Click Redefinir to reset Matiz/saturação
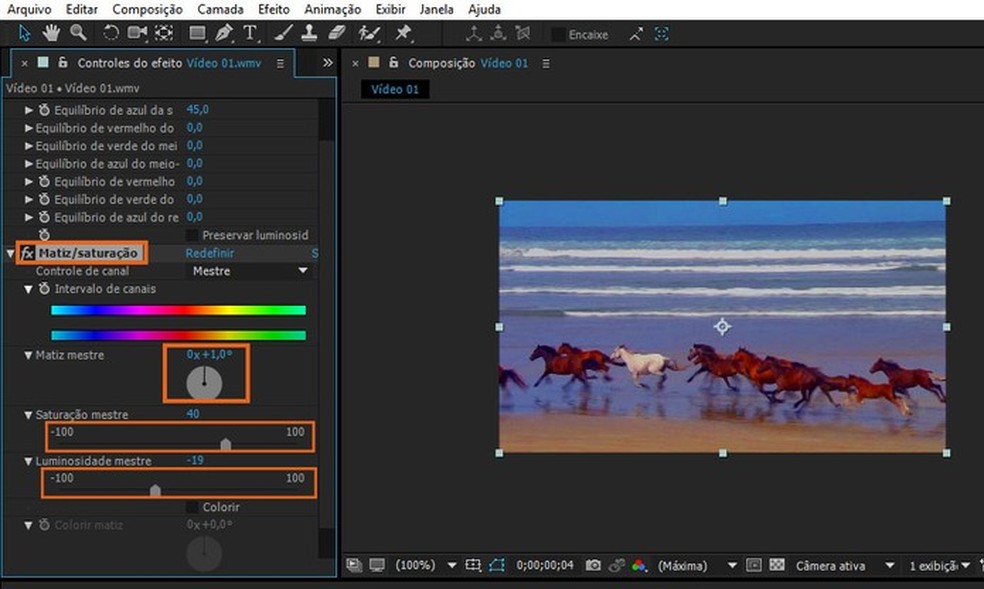The image size is (984, 589). 210,254
